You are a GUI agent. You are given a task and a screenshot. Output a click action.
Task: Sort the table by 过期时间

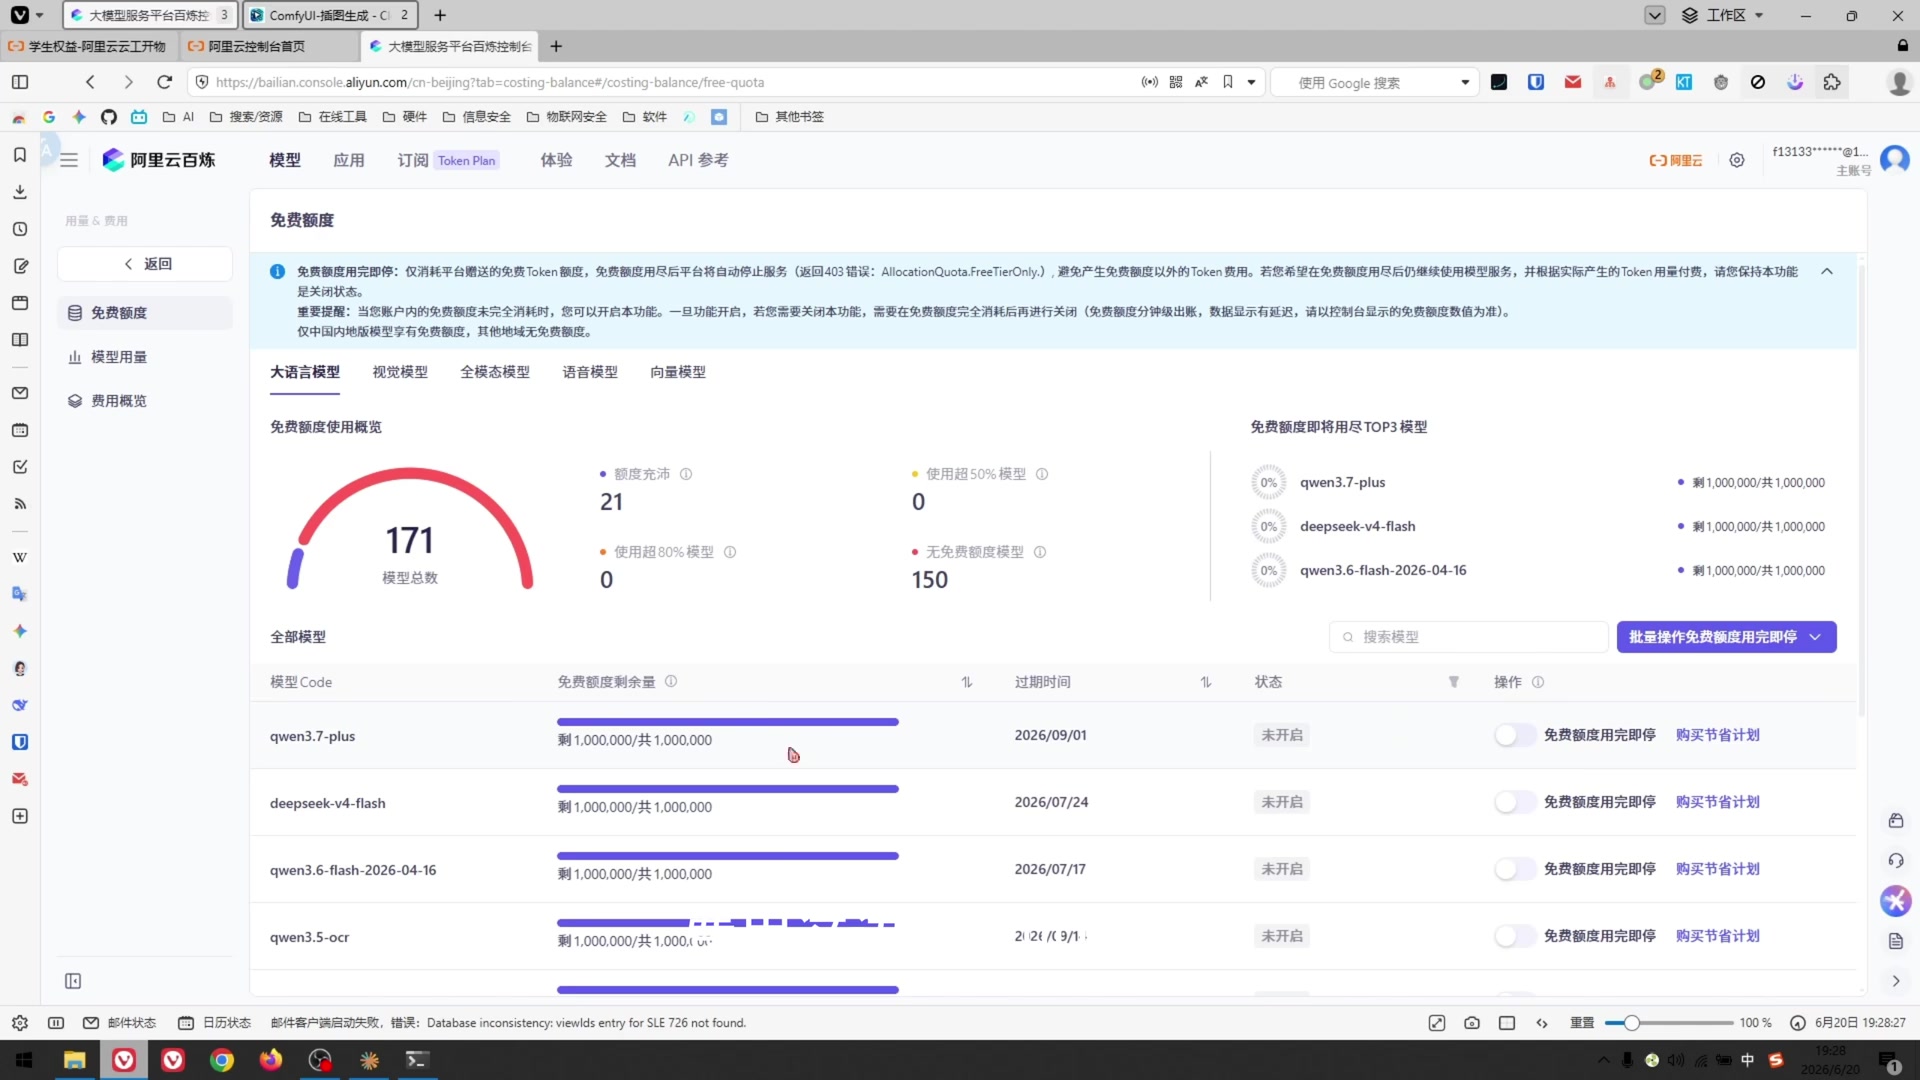click(x=1206, y=682)
